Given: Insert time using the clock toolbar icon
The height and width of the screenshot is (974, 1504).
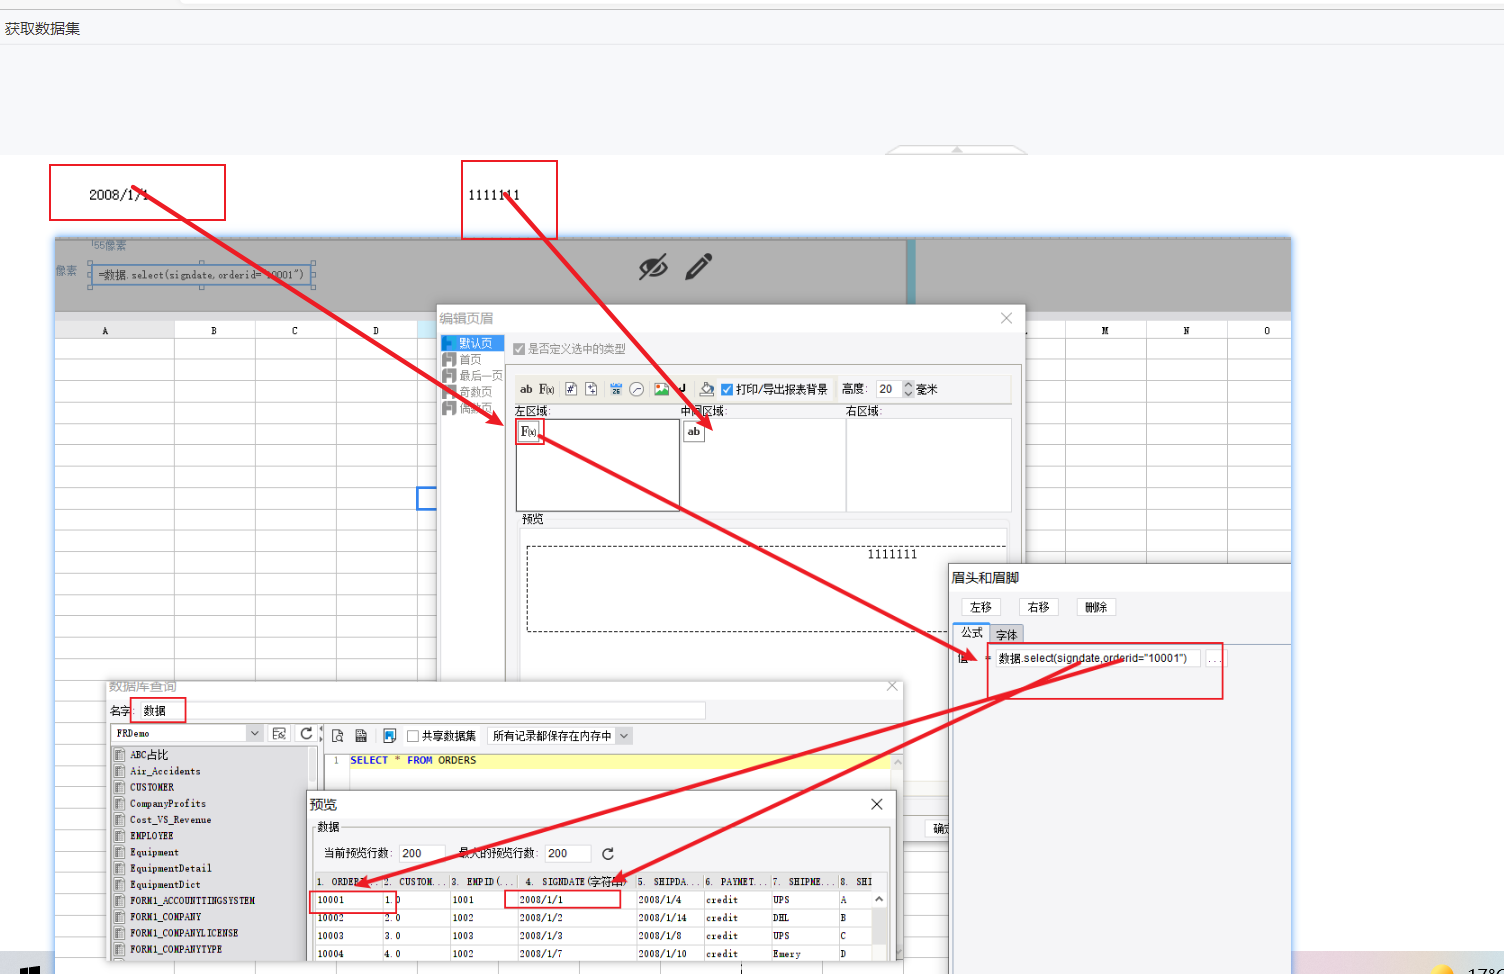Looking at the screenshot, I should click(x=637, y=389).
